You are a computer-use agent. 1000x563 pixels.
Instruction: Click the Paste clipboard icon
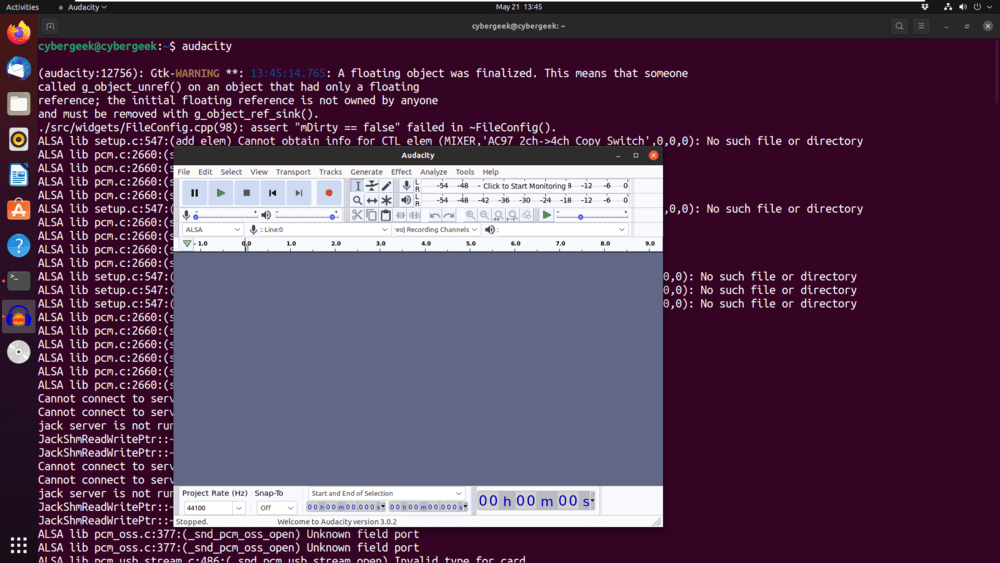[386, 216]
